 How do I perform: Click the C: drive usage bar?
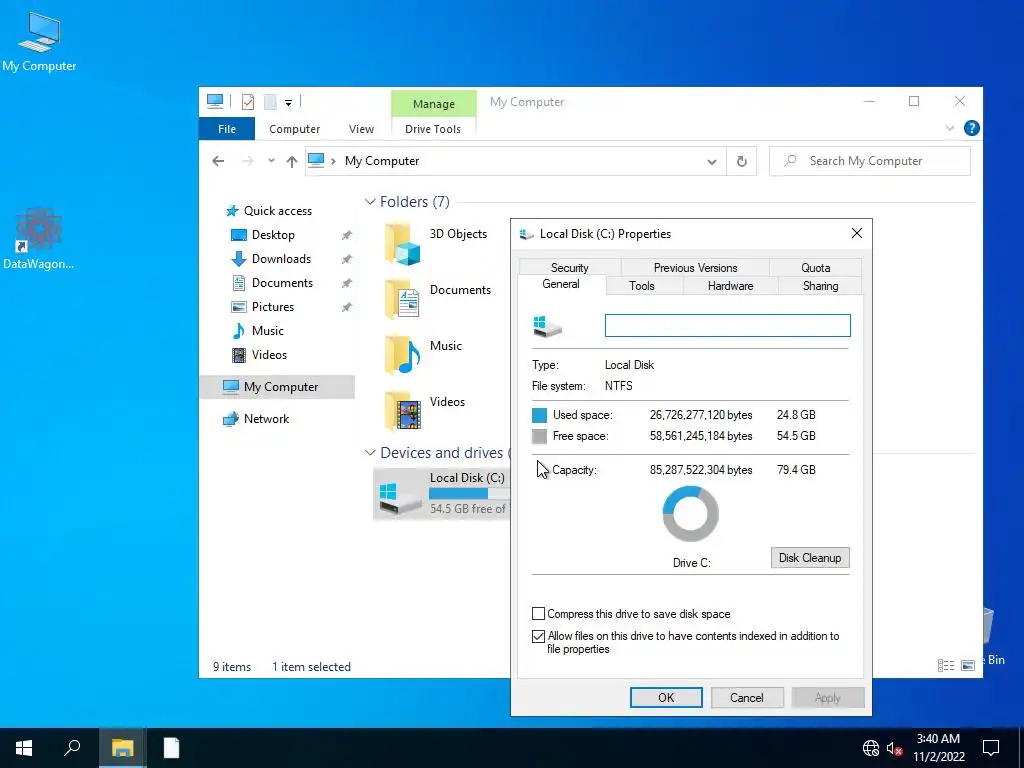pos(469,494)
